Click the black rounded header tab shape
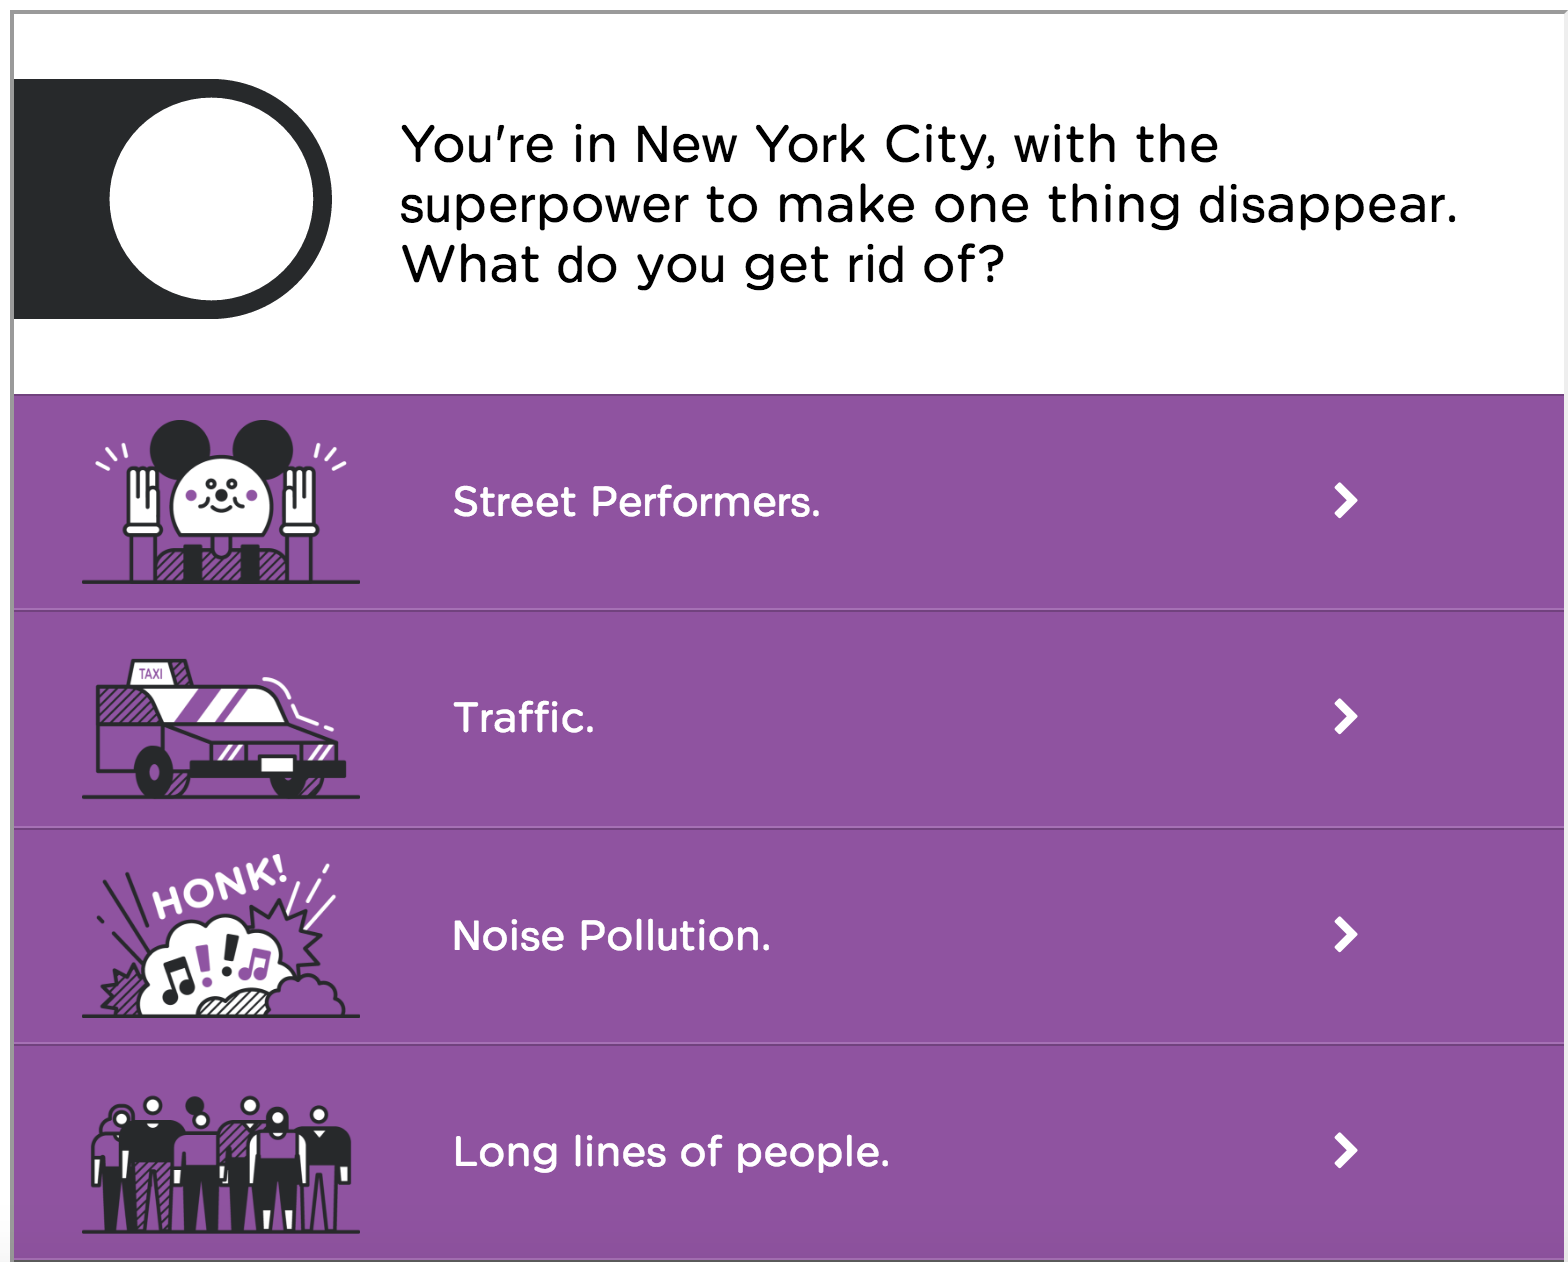The height and width of the screenshot is (1262, 1568). [172, 199]
